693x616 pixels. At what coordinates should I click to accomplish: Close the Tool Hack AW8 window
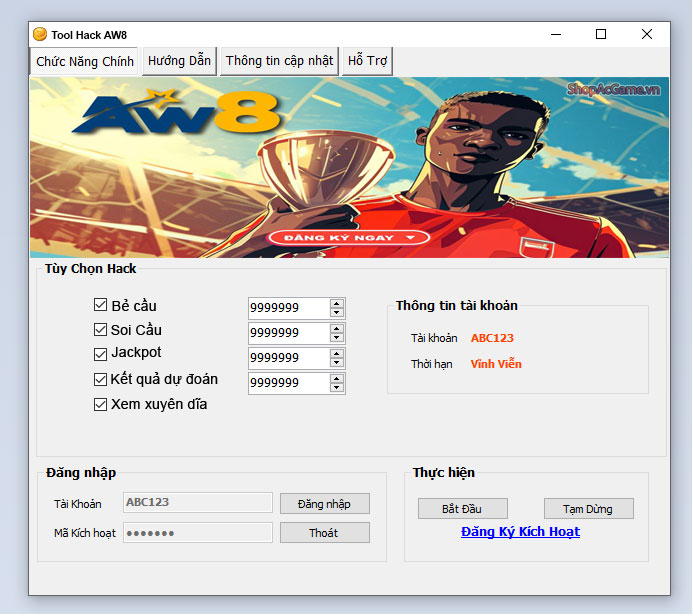tap(647, 34)
